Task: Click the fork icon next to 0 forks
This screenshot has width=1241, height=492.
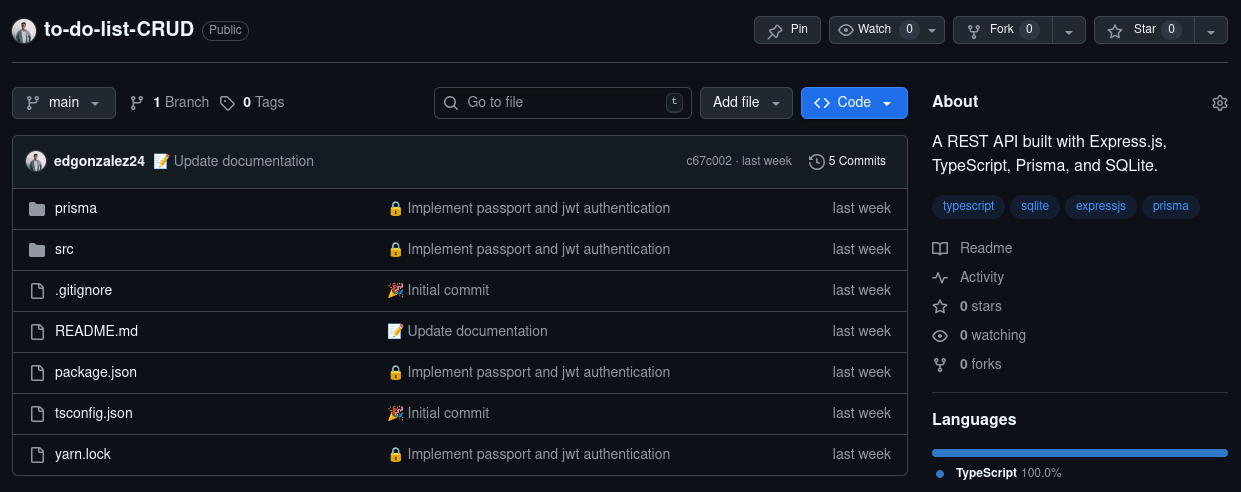Action: 940,364
